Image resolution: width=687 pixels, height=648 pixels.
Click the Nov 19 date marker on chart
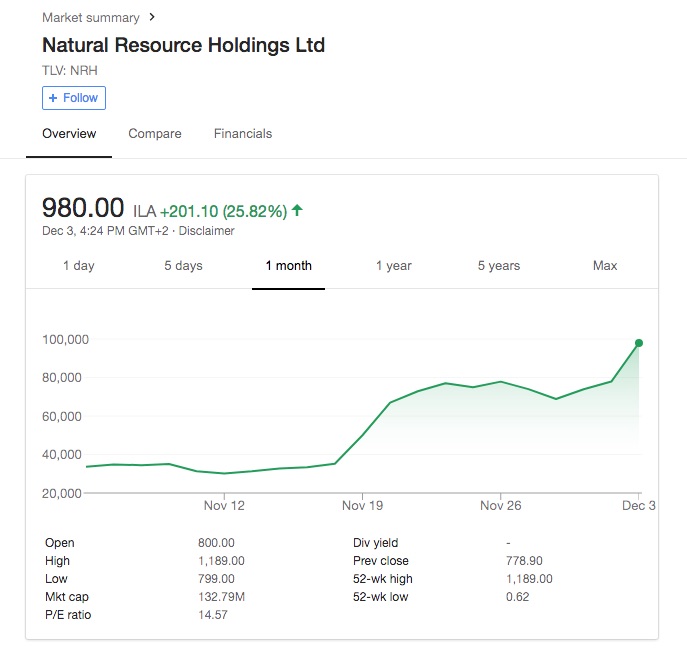coord(362,506)
